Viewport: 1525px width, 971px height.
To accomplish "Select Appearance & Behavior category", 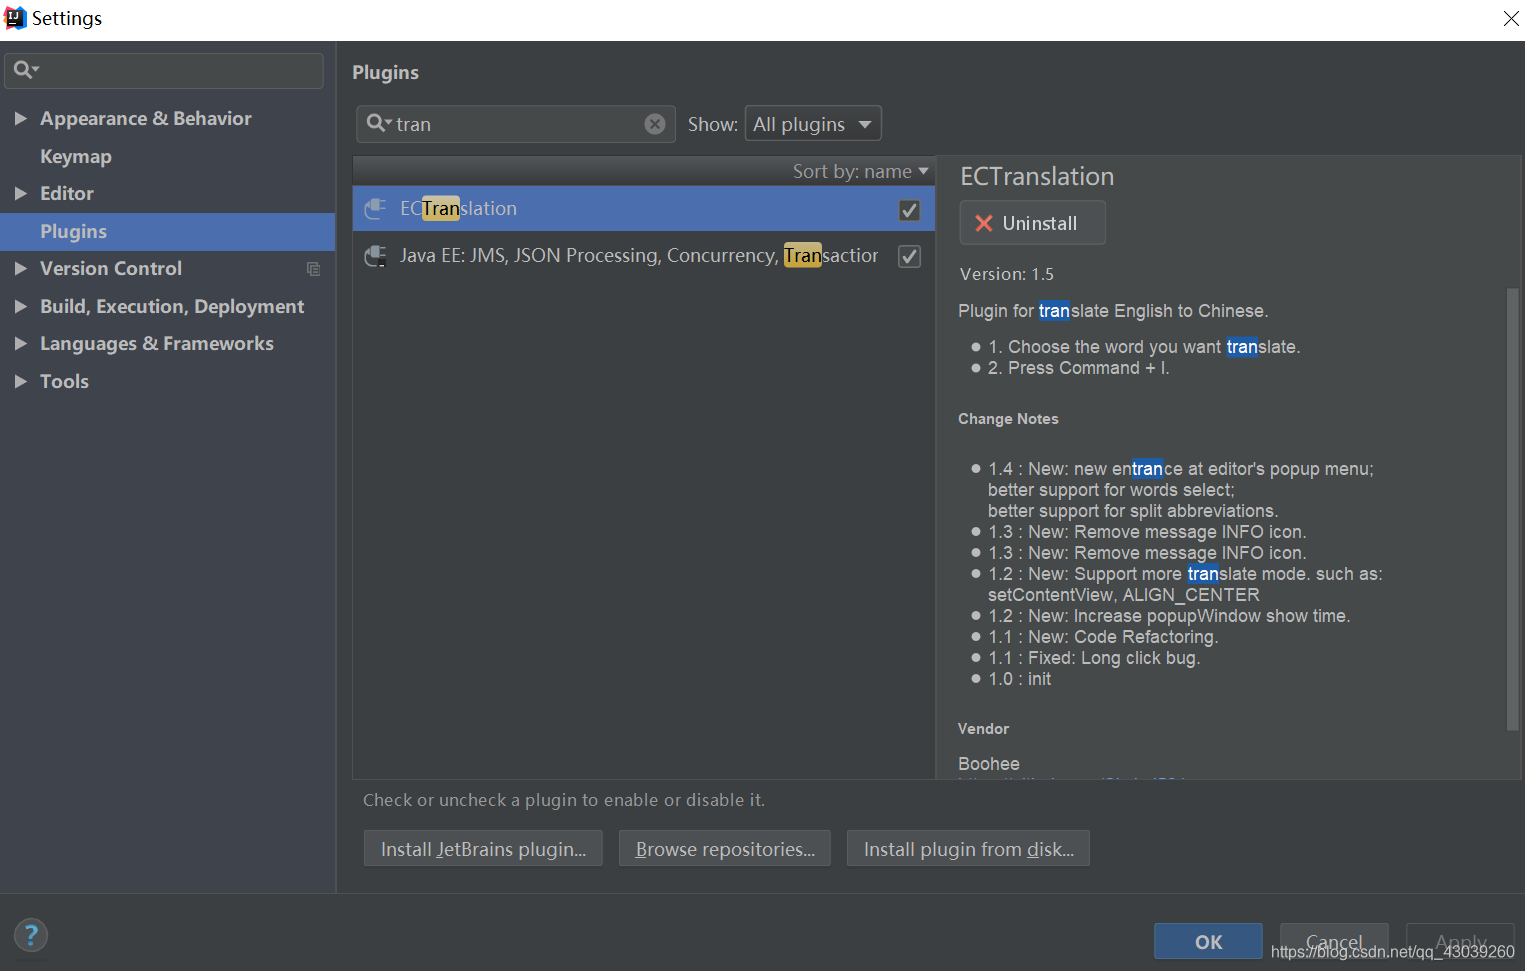I will point(146,118).
